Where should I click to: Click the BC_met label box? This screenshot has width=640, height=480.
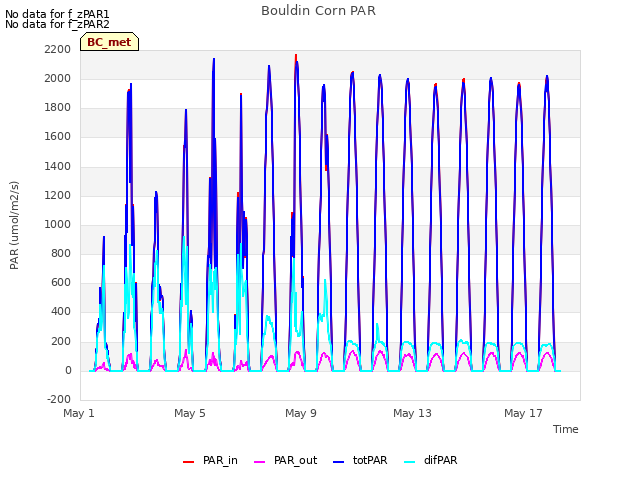tap(109, 42)
